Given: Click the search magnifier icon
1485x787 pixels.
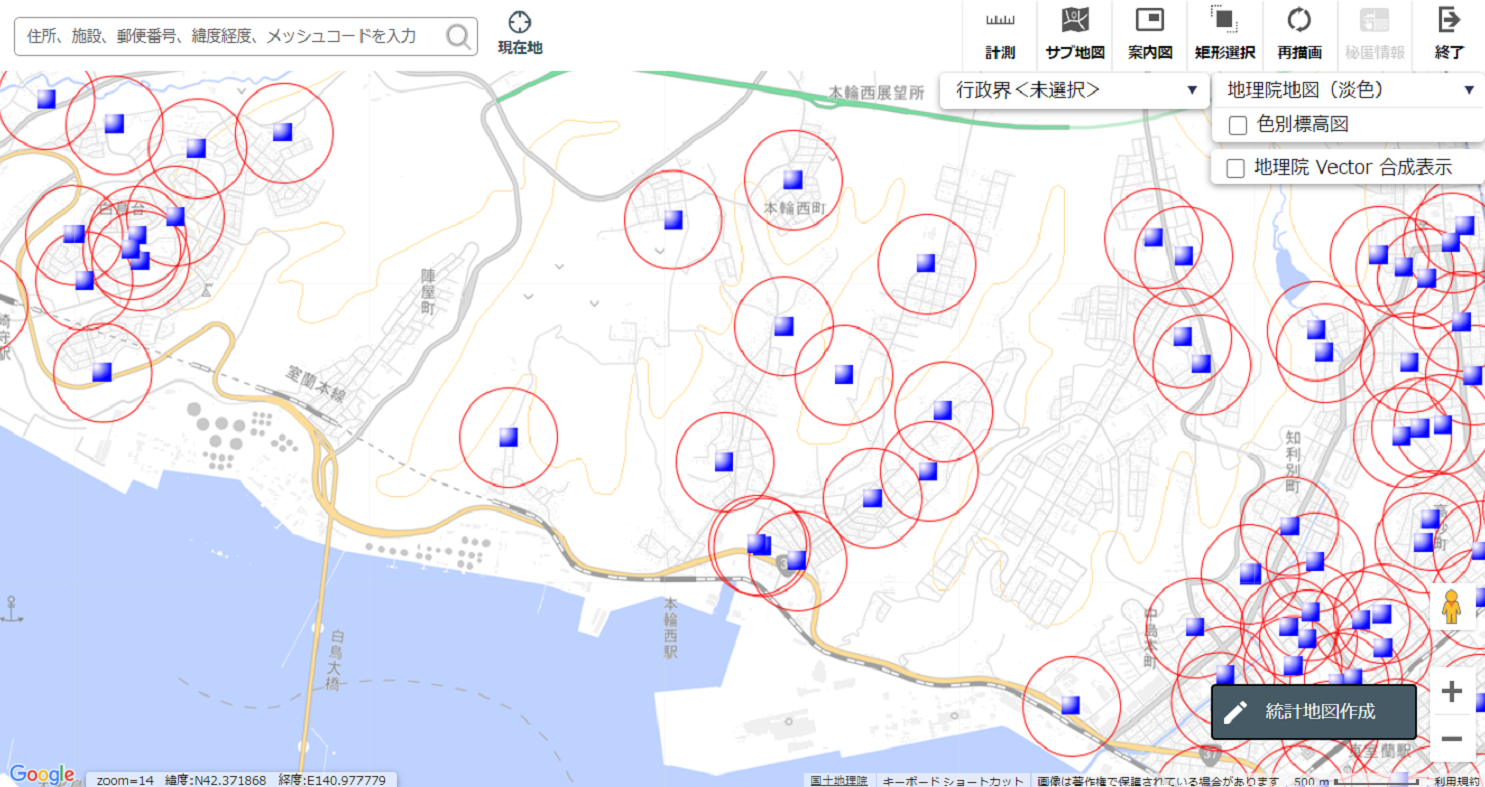Looking at the screenshot, I should (x=458, y=37).
